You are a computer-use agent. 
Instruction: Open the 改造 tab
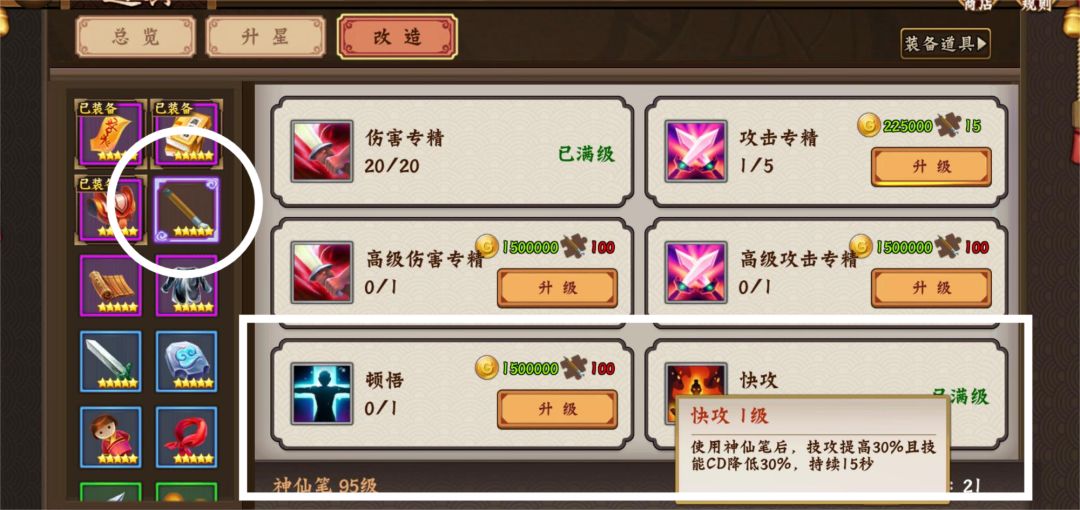[397, 37]
